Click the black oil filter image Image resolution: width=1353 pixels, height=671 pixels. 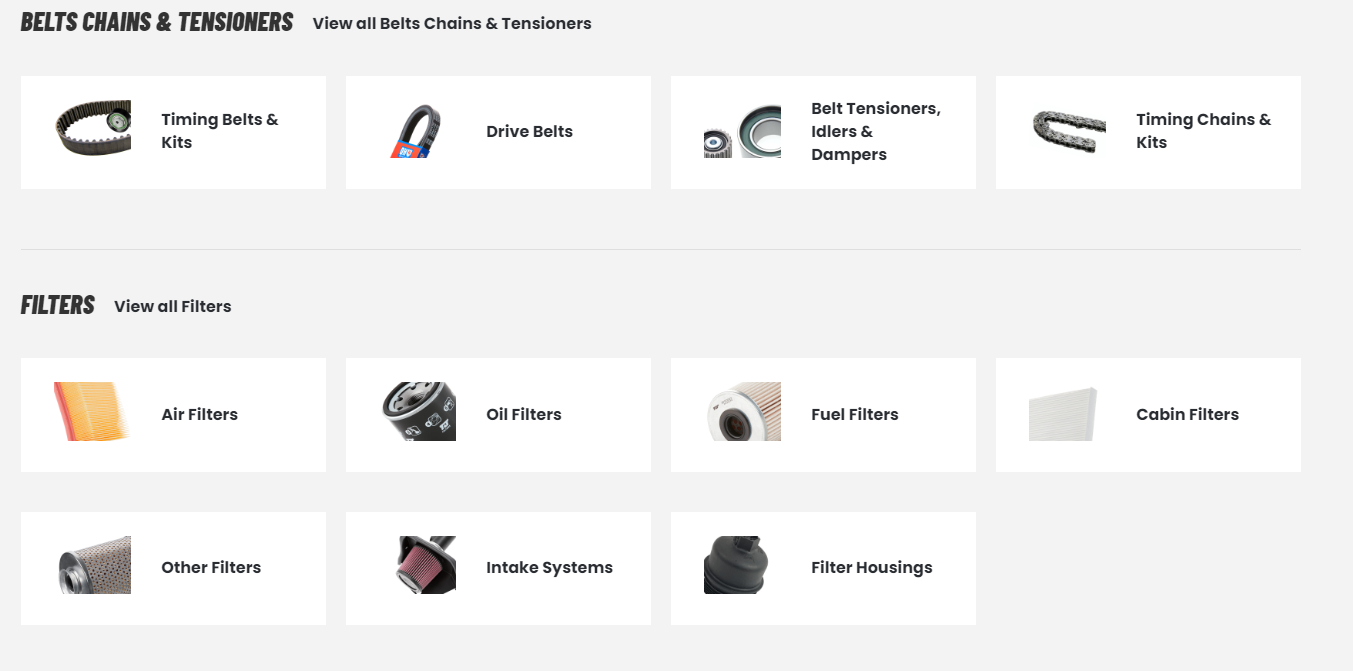point(419,411)
